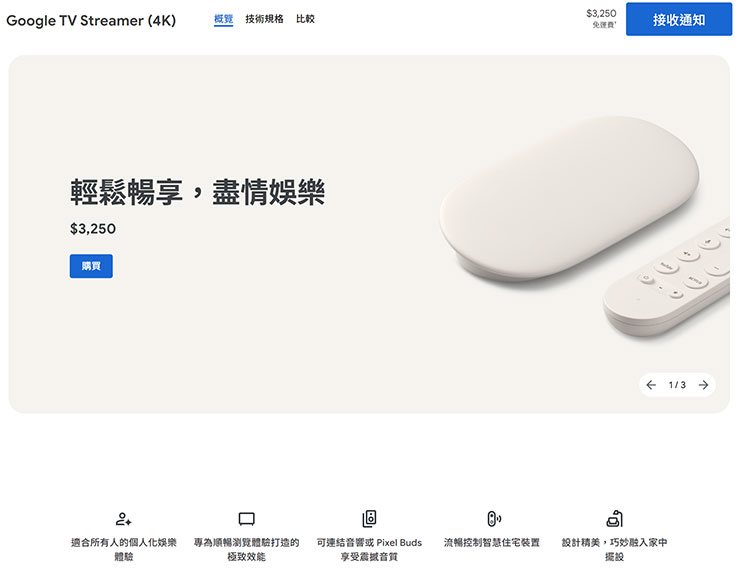Image resolution: width=740 pixels, height=577 pixels.
Task: Switch to the 技術規格 tab
Action: pyautogui.click(x=264, y=19)
